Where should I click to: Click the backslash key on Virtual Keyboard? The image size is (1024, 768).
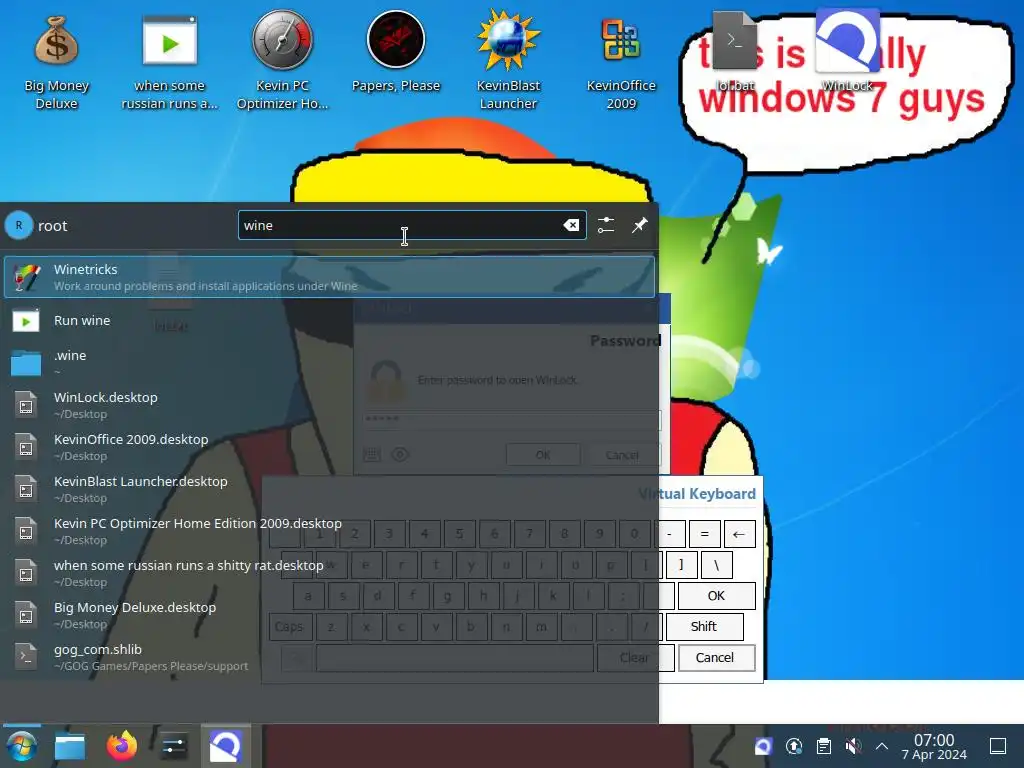pos(716,565)
